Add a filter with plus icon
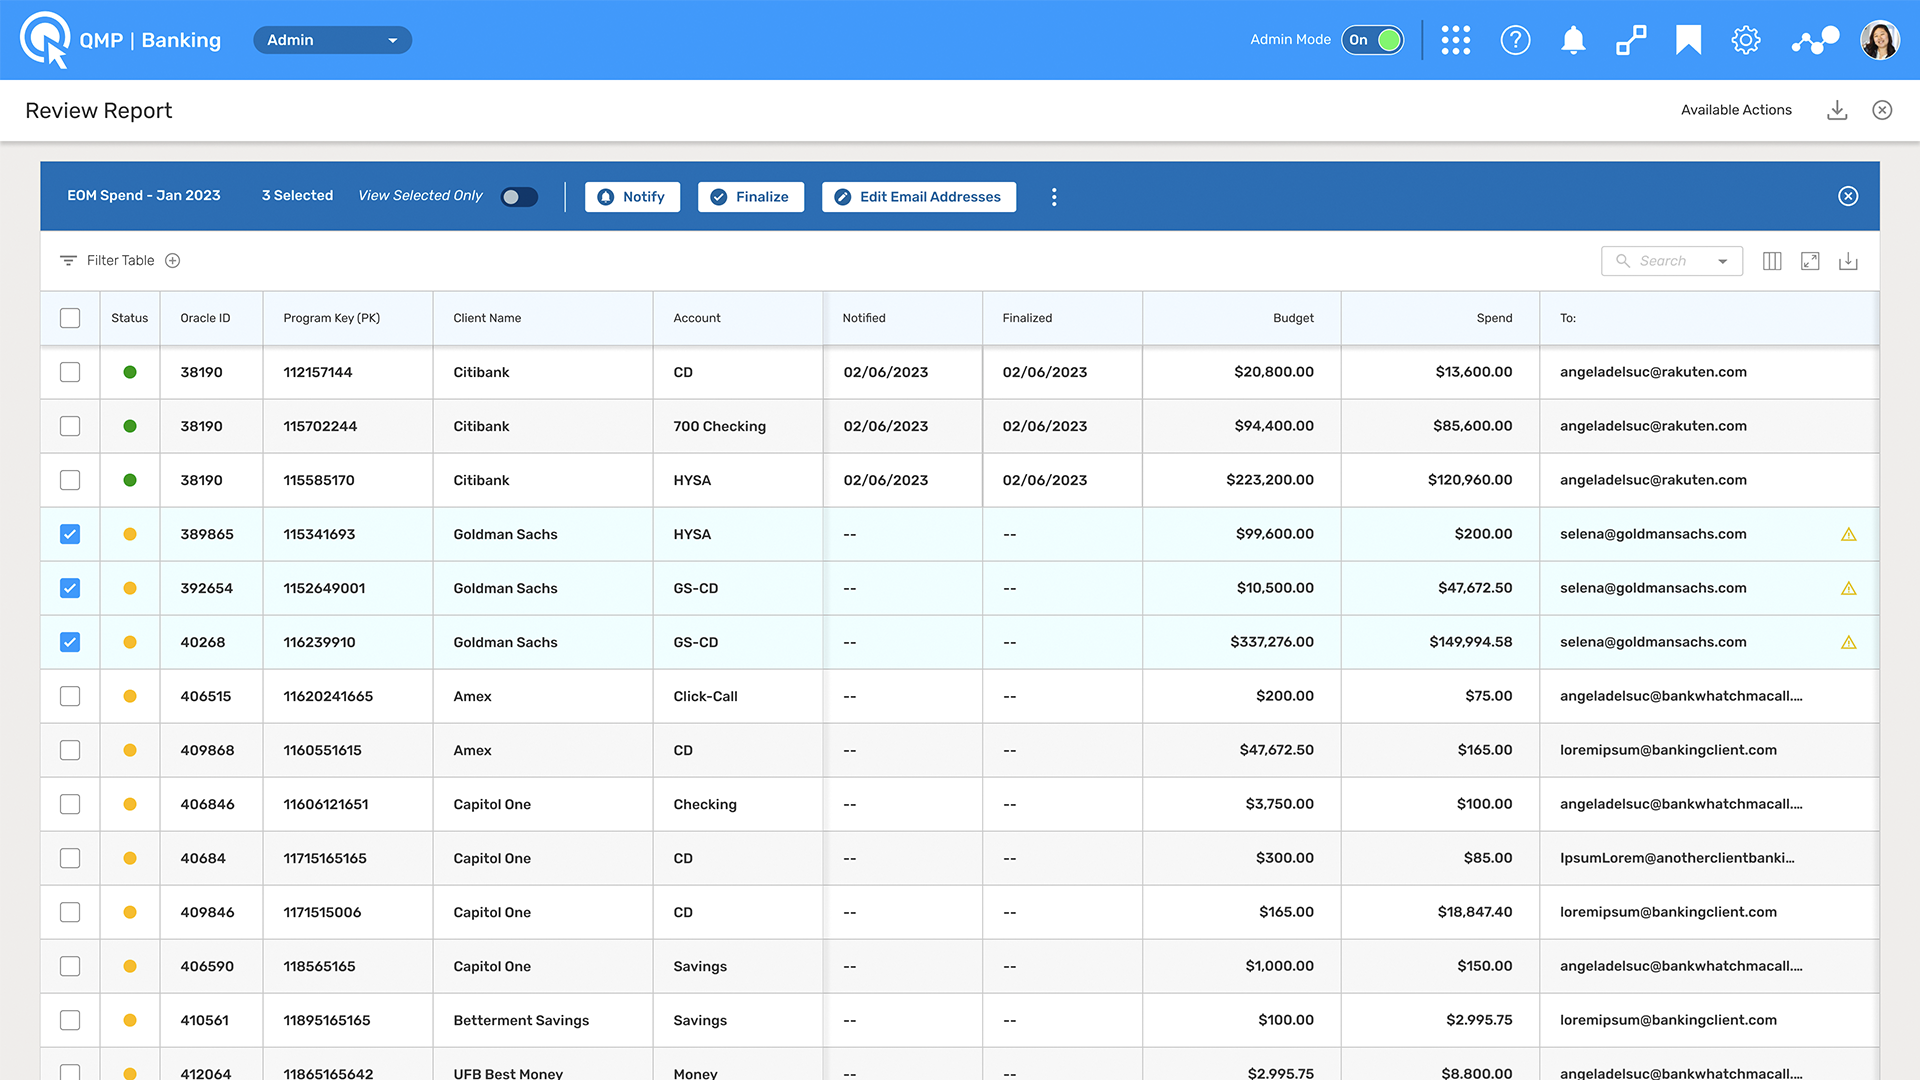1920x1080 pixels. (x=173, y=261)
